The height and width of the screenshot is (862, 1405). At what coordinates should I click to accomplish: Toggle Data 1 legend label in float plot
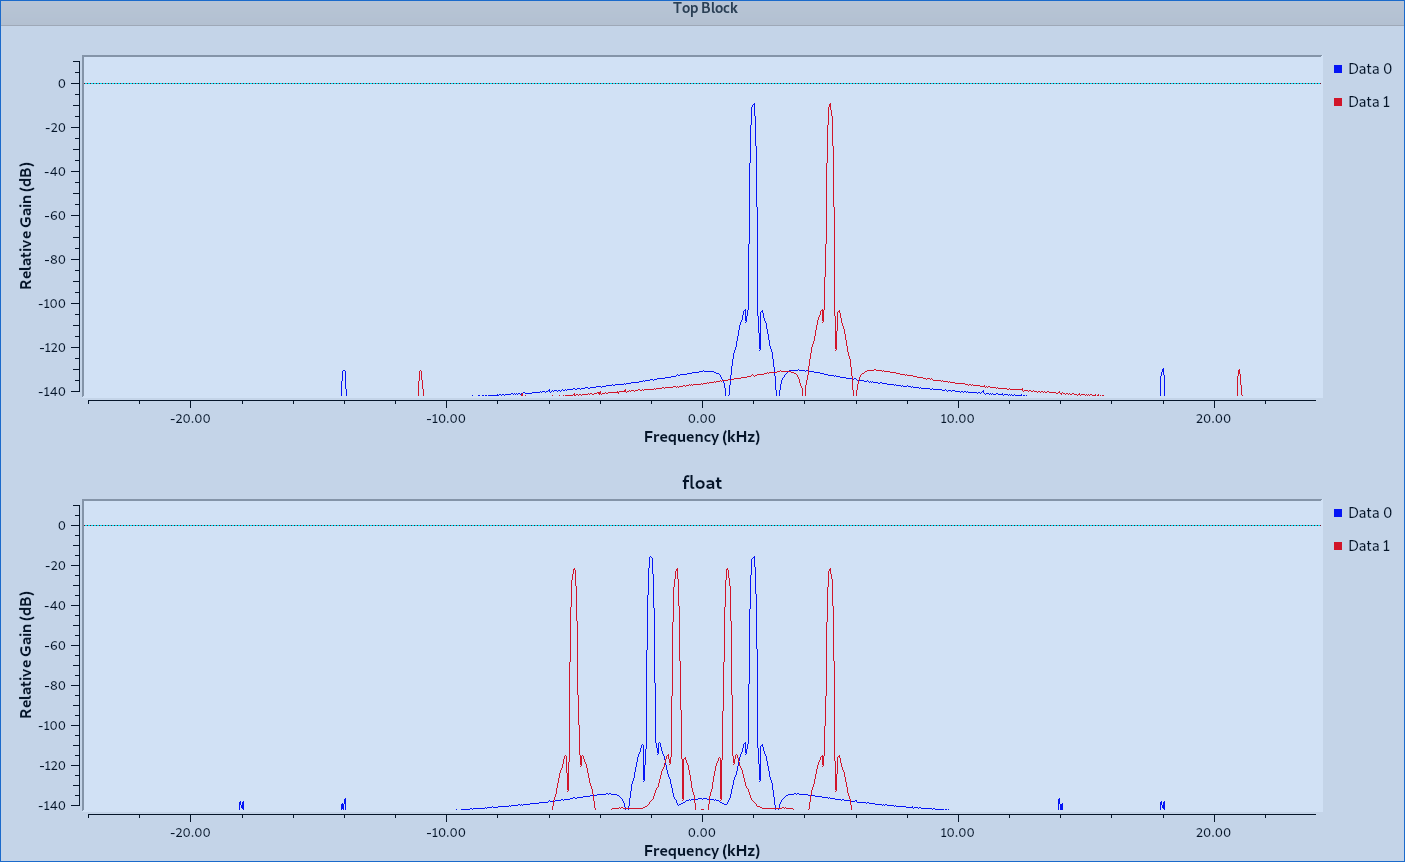tap(1369, 546)
